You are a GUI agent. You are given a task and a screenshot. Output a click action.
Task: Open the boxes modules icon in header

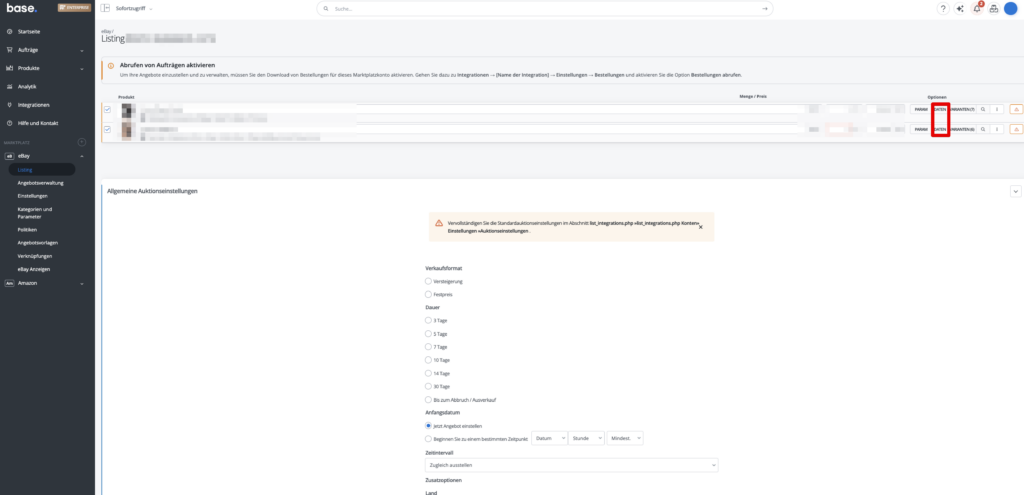993,8
